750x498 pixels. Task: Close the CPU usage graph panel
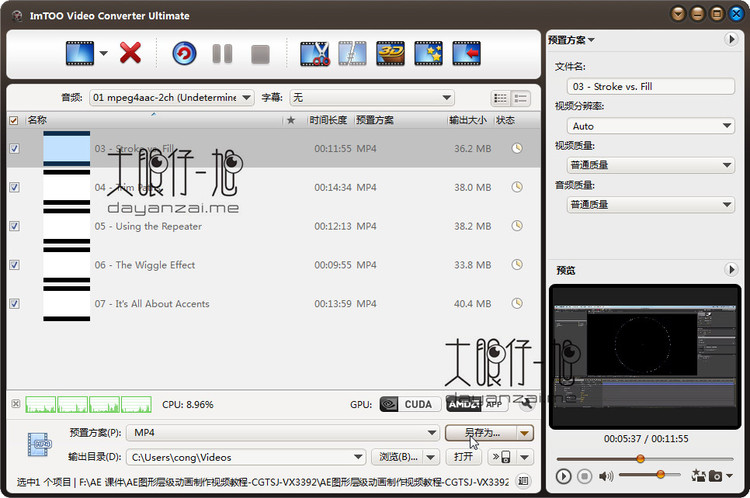(15, 404)
